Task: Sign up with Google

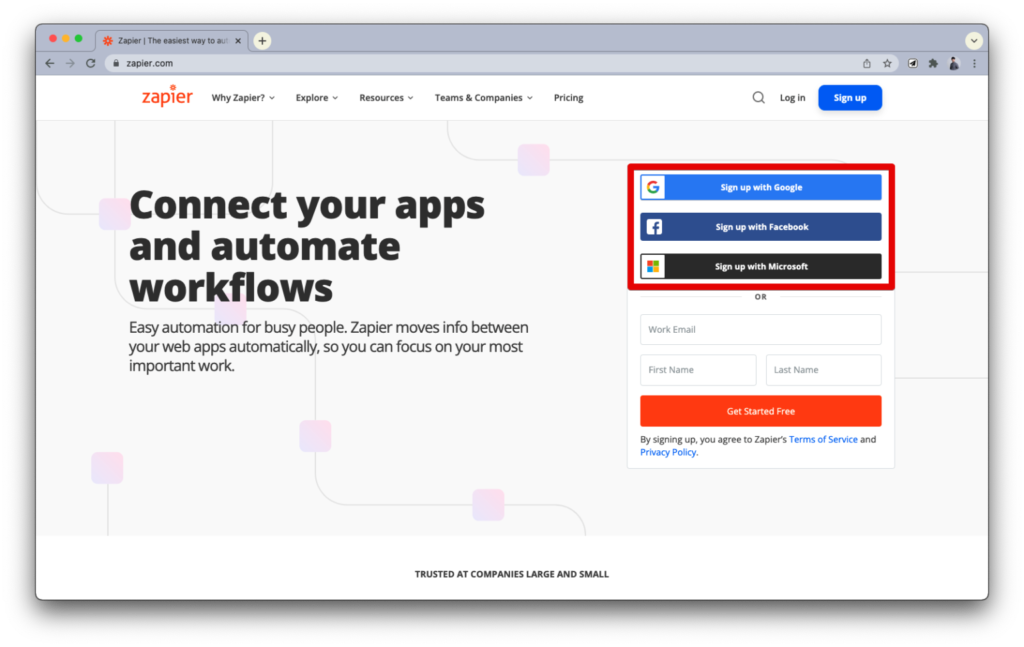Action: click(x=761, y=187)
